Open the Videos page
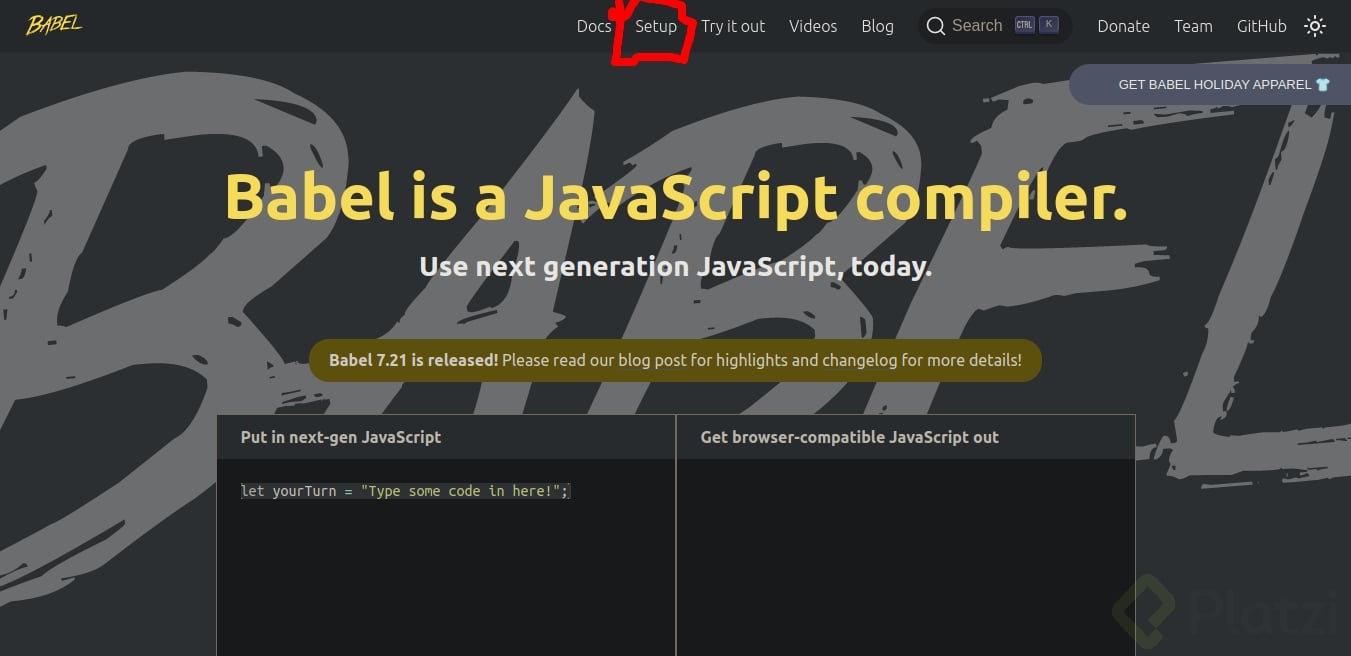The image size is (1351, 656). (813, 26)
